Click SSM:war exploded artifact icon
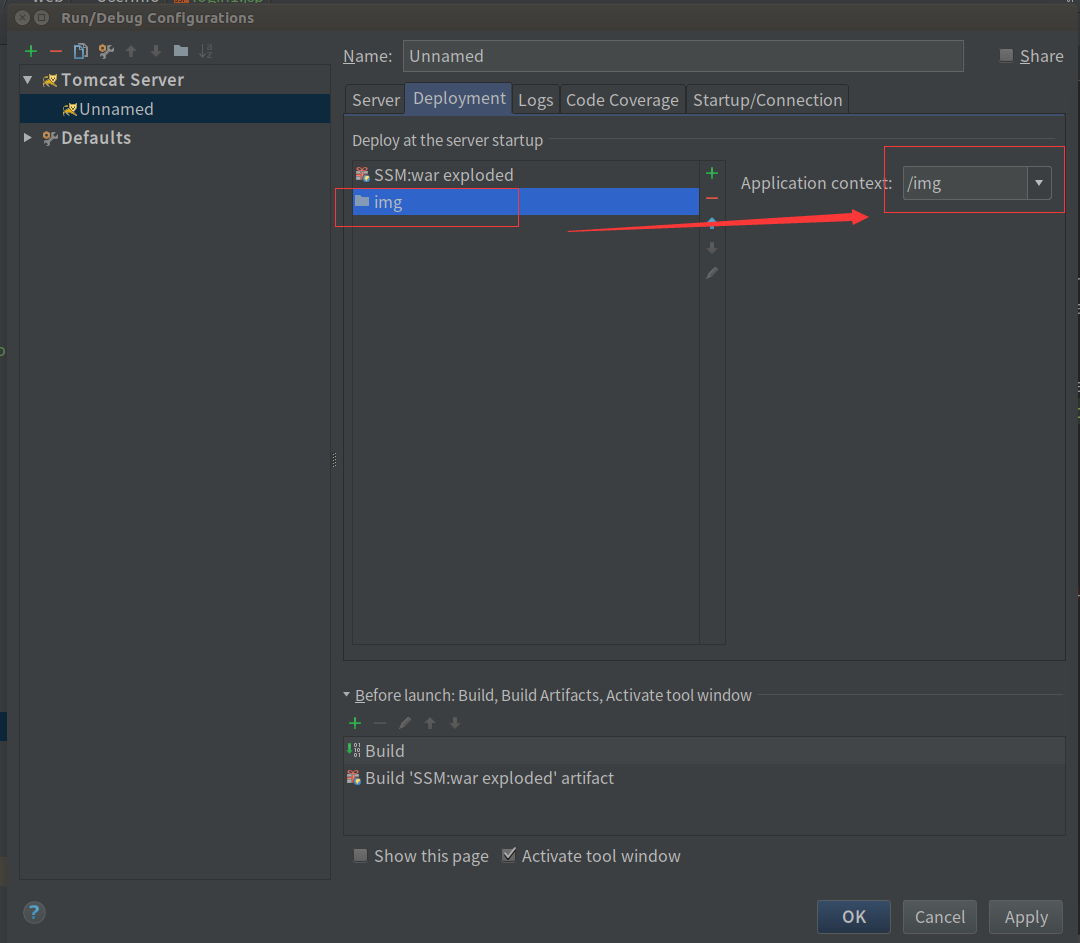Image resolution: width=1080 pixels, height=943 pixels. pos(362,174)
